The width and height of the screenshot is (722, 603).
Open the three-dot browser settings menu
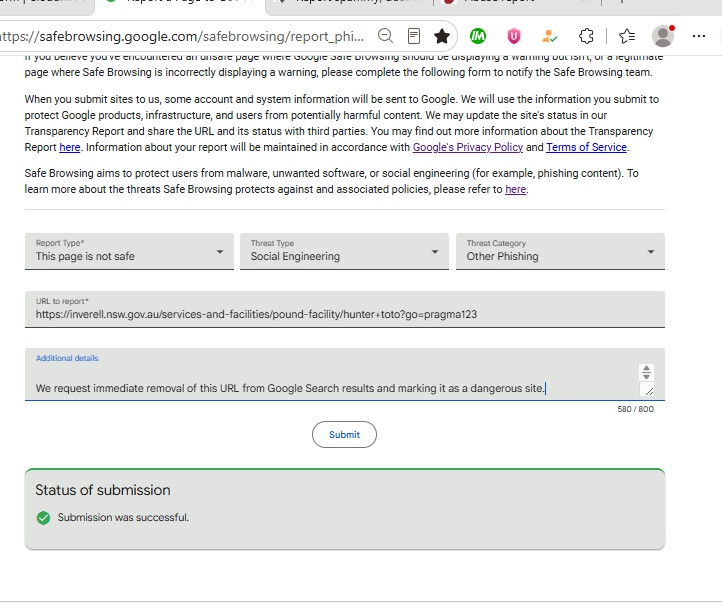coord(699,36)
